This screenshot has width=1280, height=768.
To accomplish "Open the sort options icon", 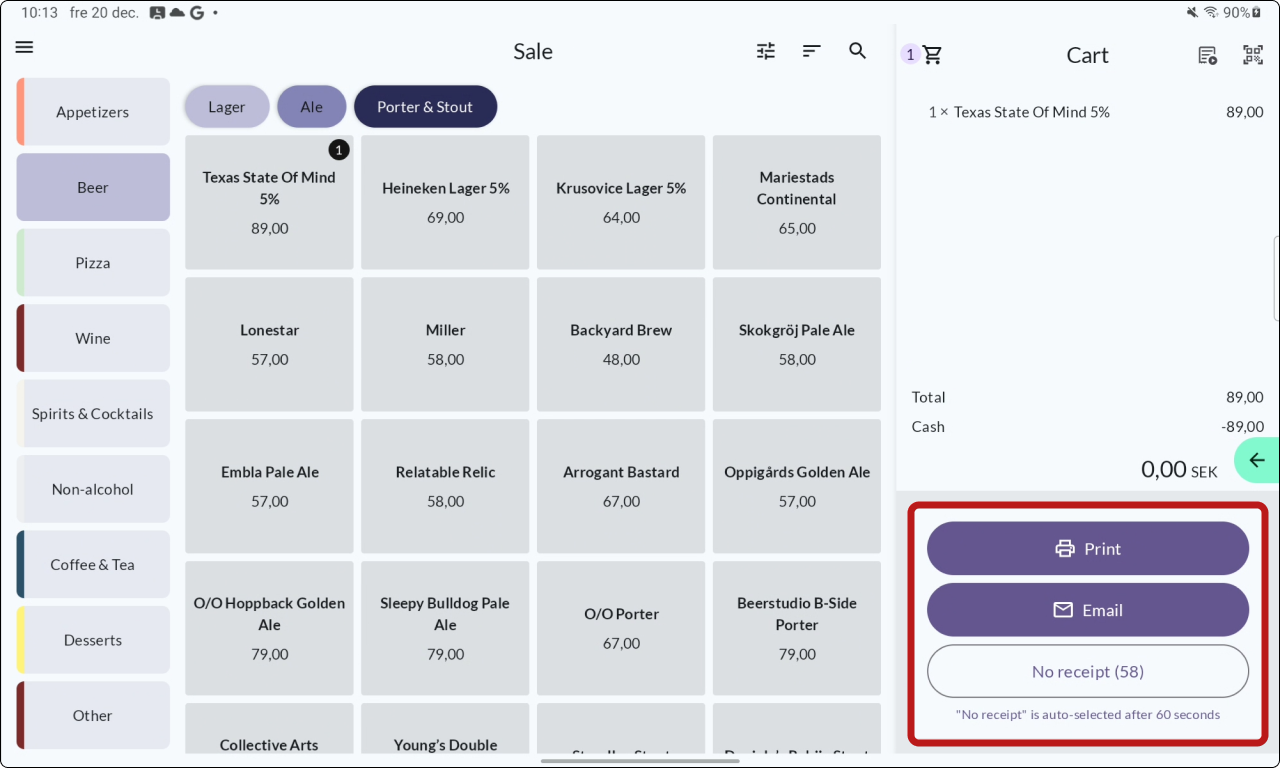I will click(x=812, y=51).
